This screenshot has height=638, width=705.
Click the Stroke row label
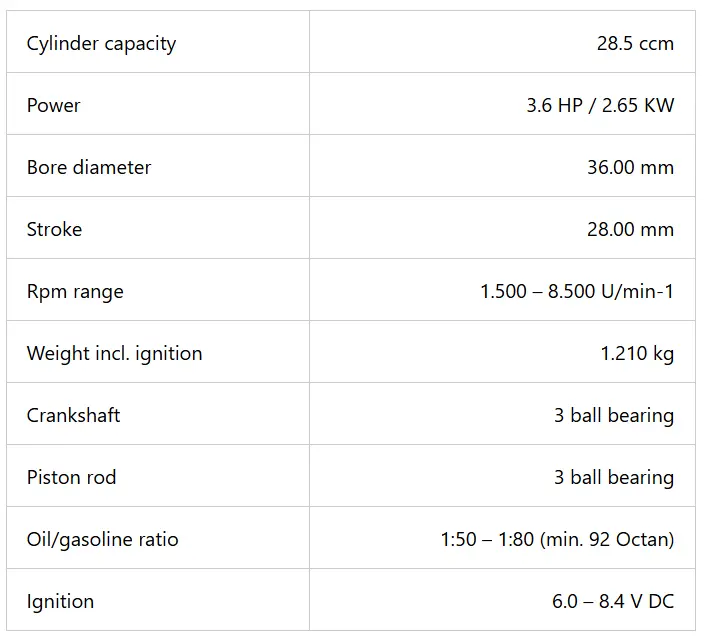55,229
